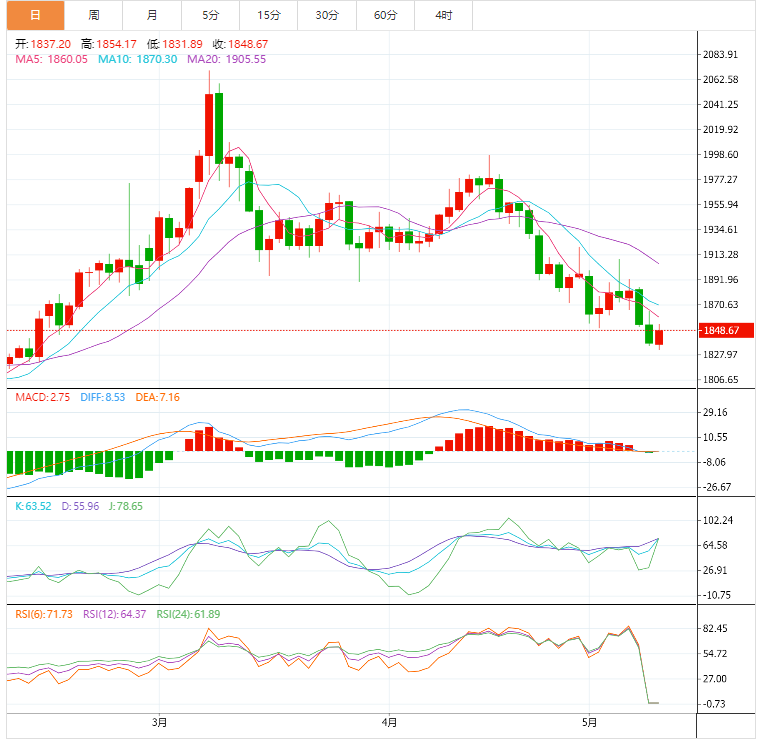Click the MACD value label
Image resolution: width=765 pixels, height=744 pixels.
(42, 397)
